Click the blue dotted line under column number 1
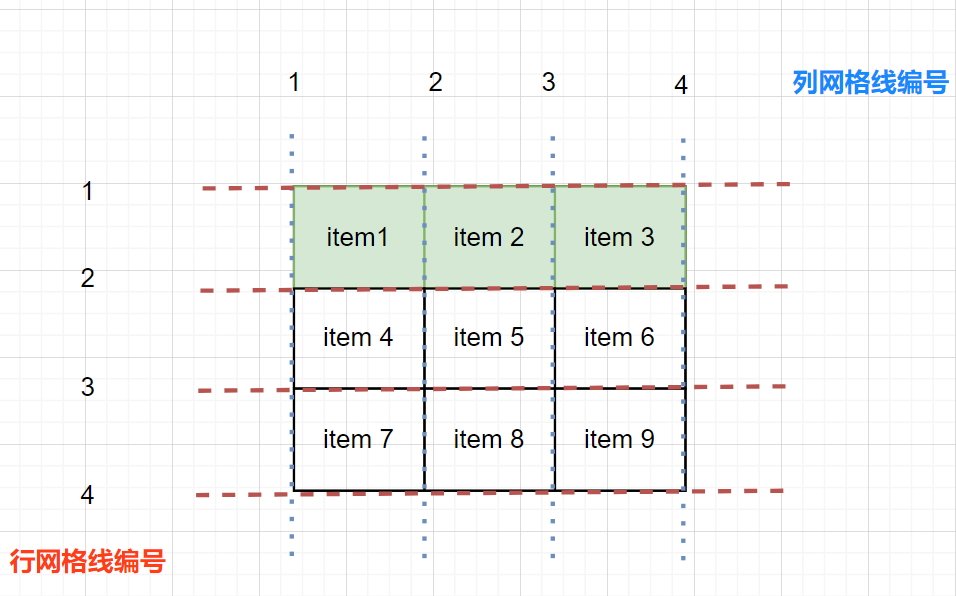 (291, 158)
